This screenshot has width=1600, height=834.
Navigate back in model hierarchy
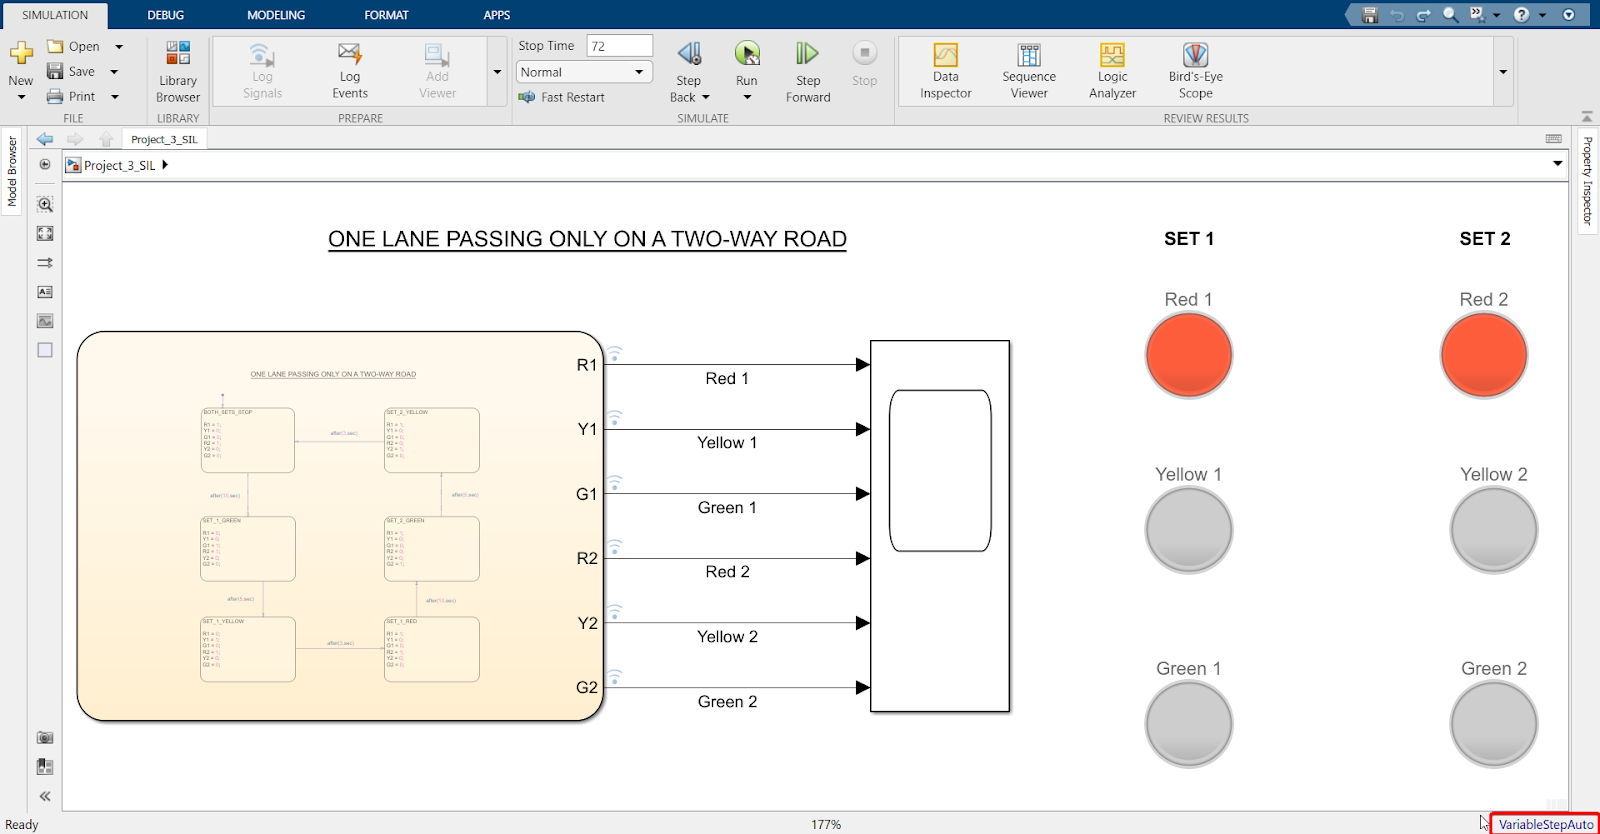point(45,139)
